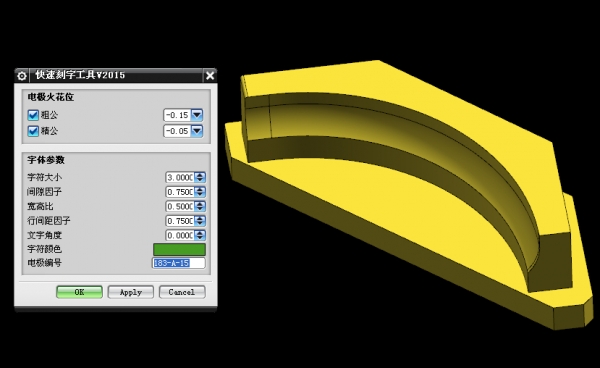600x368 pixels.
Task: Adjust the 宽高比 spinner arrows
Action: [x=200, y=206]
